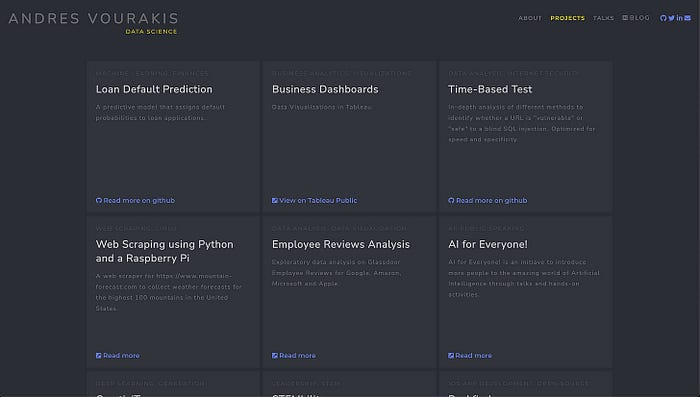
Task: Click the 'Leadership, STEM' category label
Action: click(x=306, y=384)
